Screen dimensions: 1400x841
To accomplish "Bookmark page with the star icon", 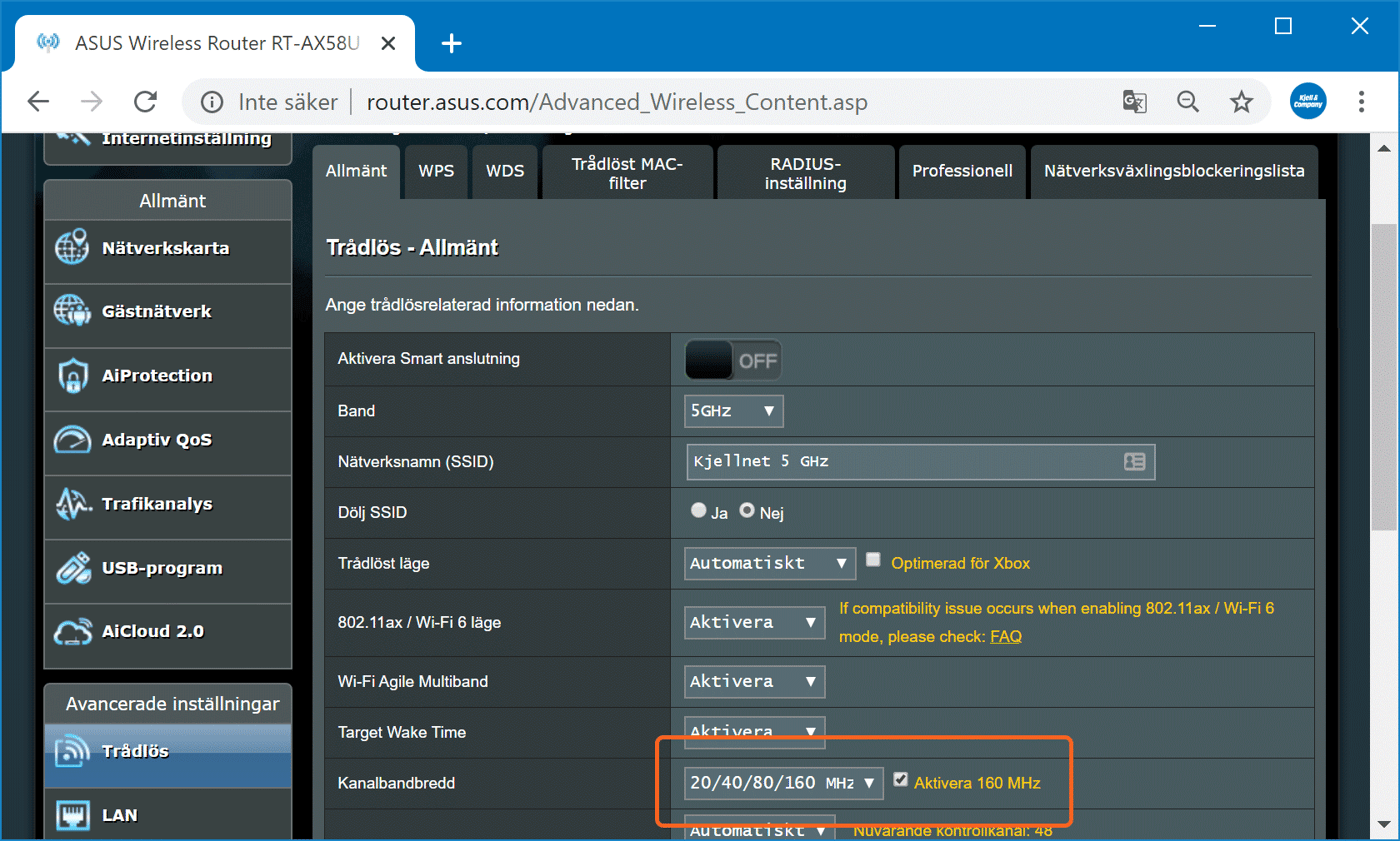I will (x=1241, y=101).
